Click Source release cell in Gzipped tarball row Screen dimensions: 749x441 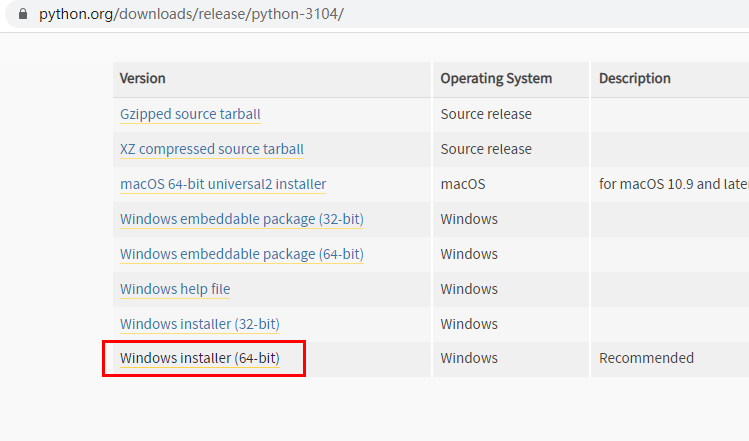486,114
